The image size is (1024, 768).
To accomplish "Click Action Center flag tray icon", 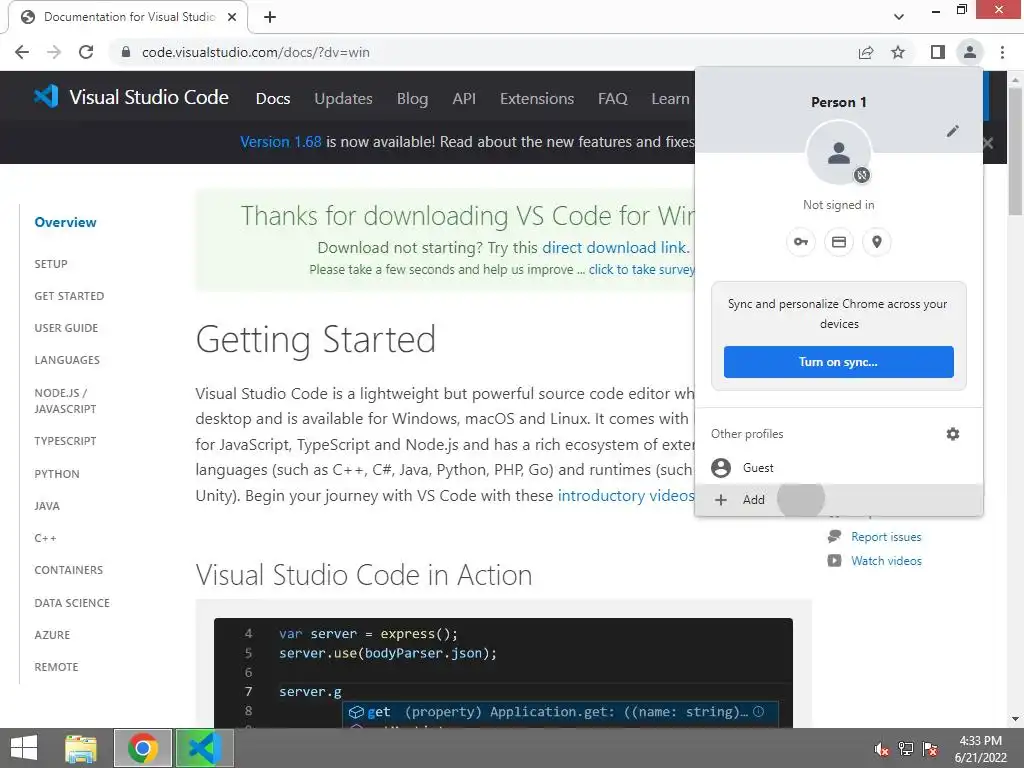I will (x=931, y=749).
